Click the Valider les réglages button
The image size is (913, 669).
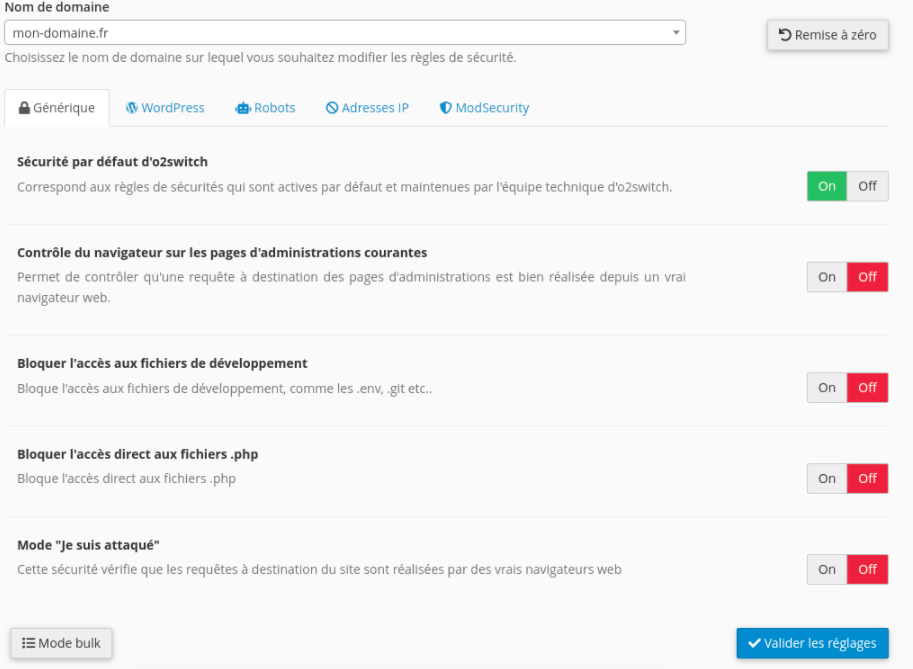(x=812, y=643)
